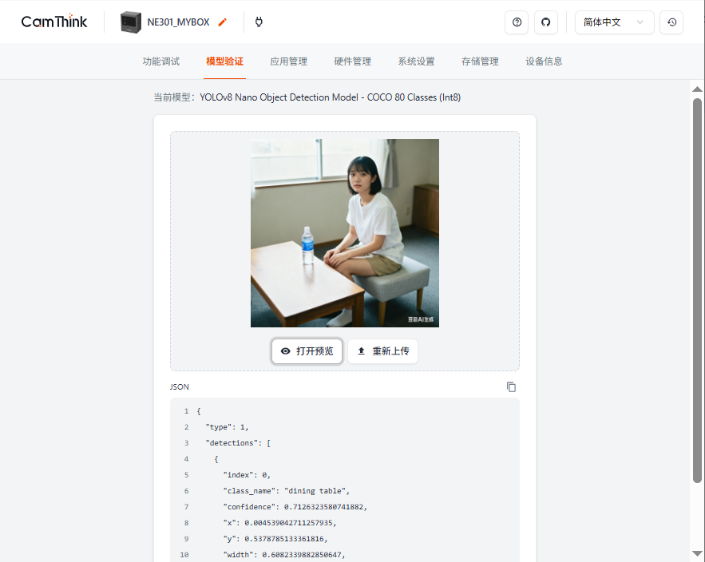The width and height of the screenshot is (705, 562).
Task: Open the GitHub link icon
Action: tap(546, 22)
